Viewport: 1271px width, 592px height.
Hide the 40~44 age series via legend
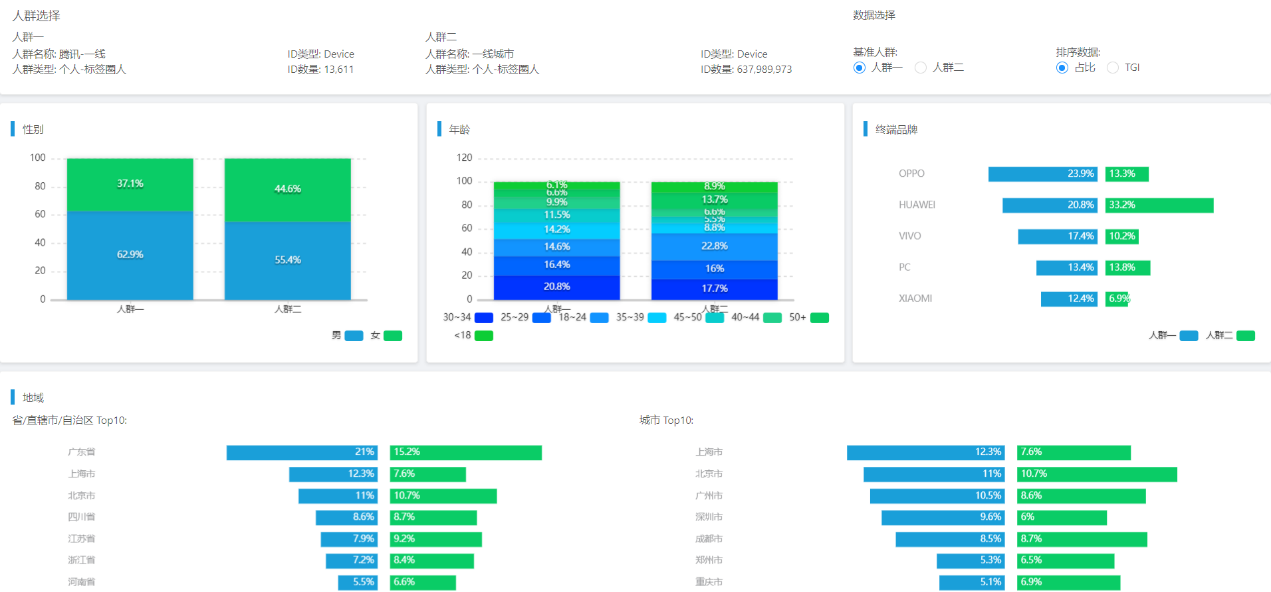pos(772,318)
